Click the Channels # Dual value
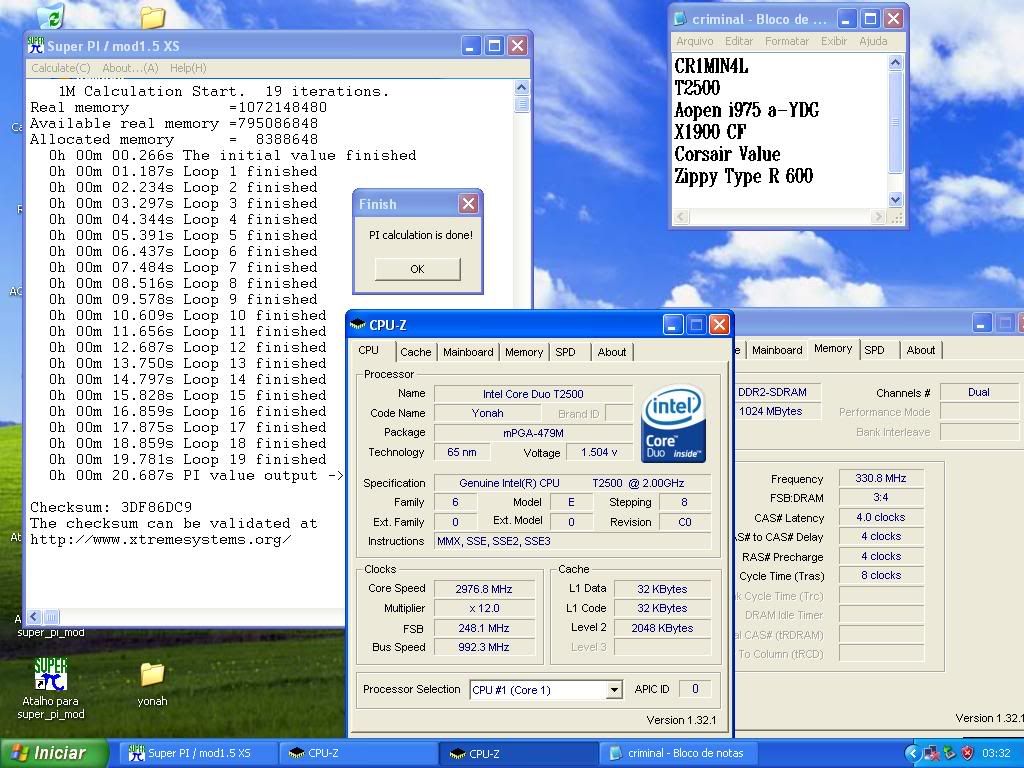Screen dimensions: 1024x768 [978, 392]
